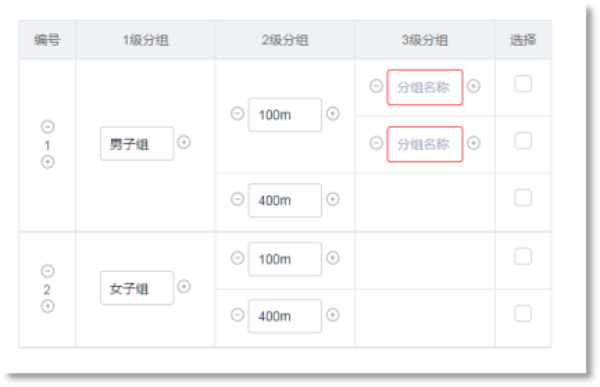Tick the checkbox for first 分组名称 row

(523, 84)
